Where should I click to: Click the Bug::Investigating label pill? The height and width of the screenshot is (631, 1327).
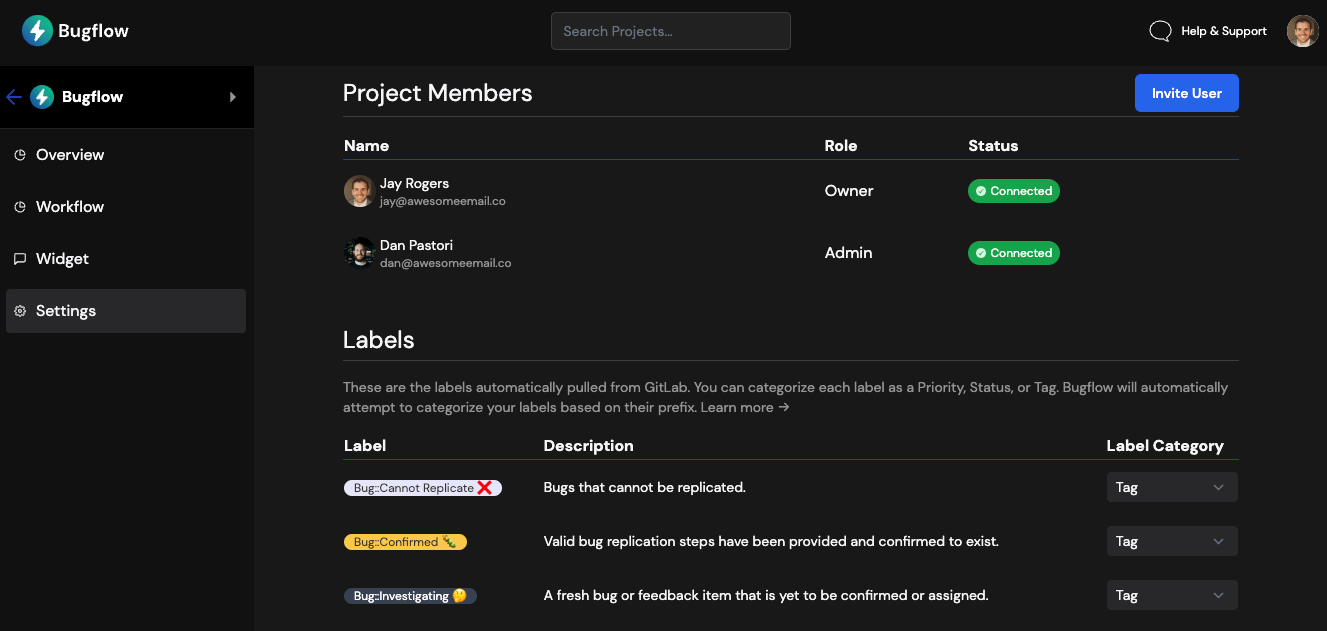coord(410,596)
